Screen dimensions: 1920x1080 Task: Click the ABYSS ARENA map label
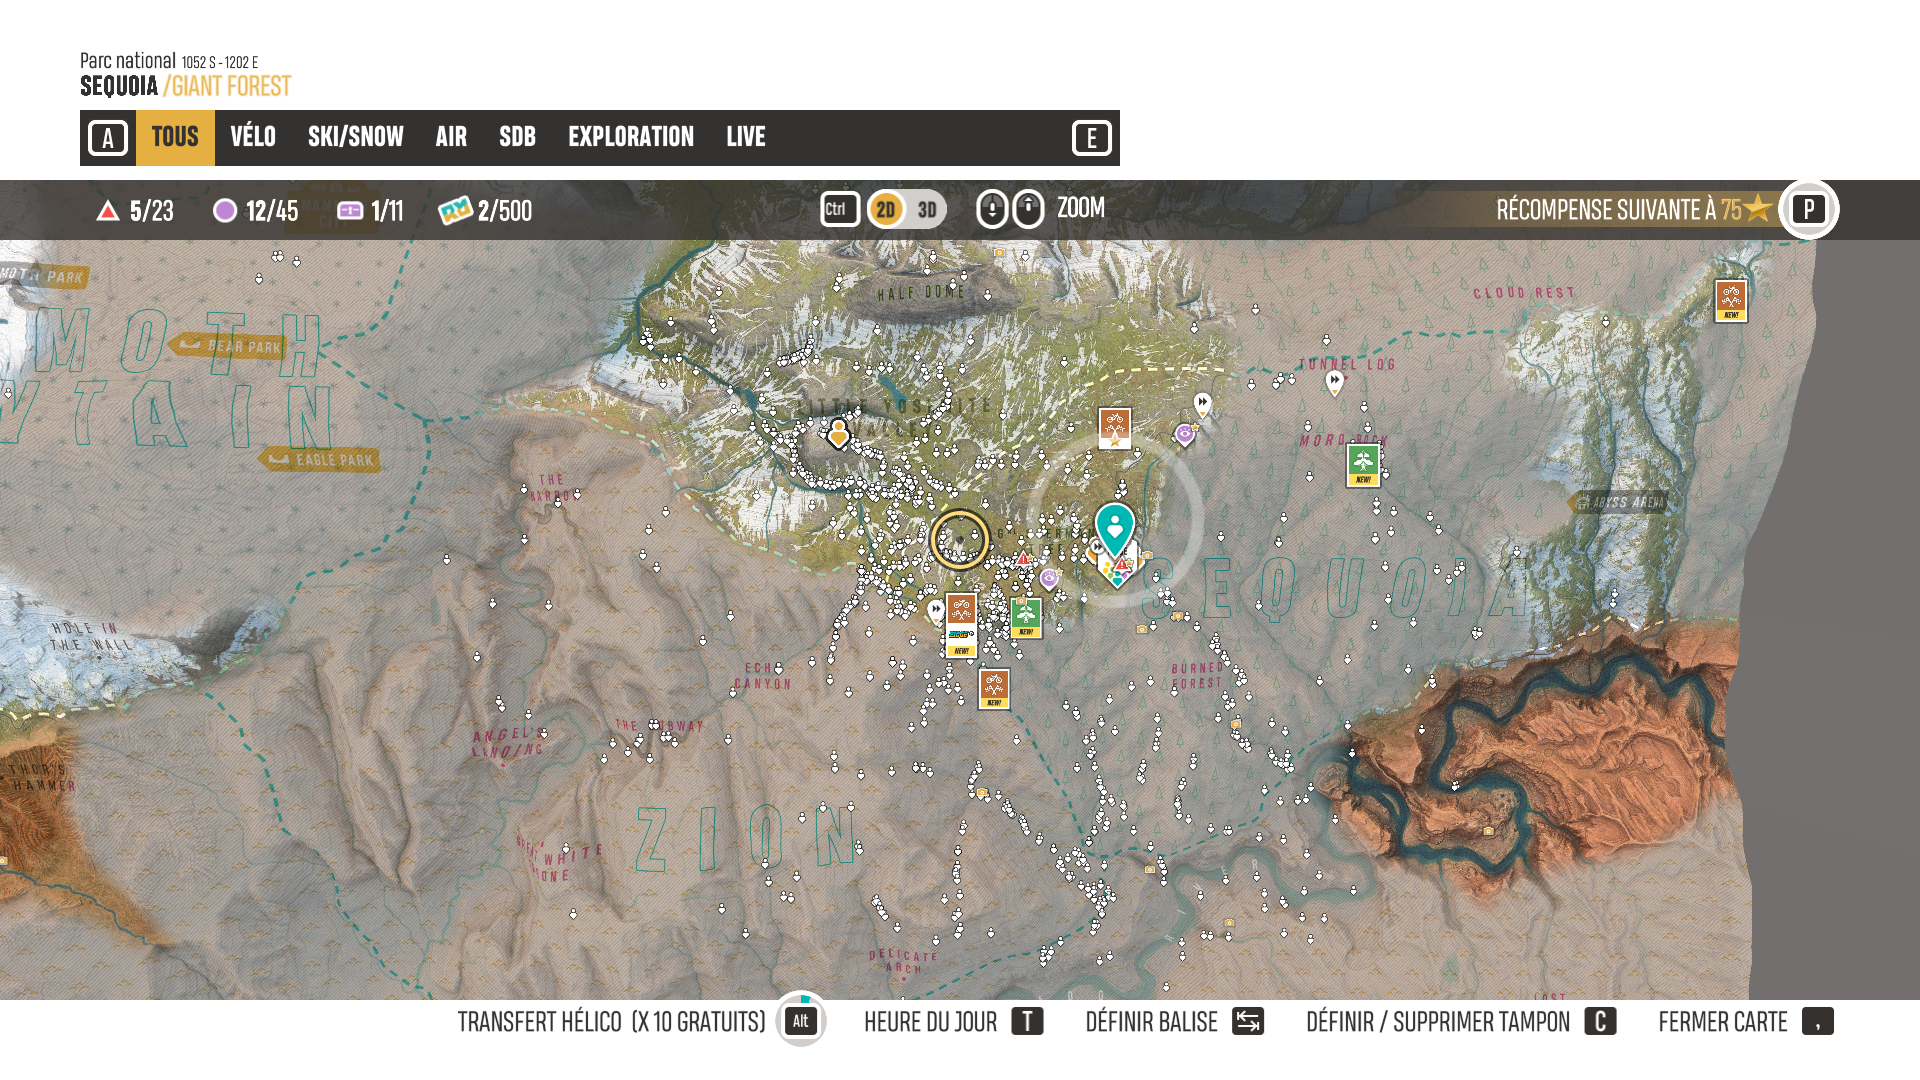[1620, 503]
